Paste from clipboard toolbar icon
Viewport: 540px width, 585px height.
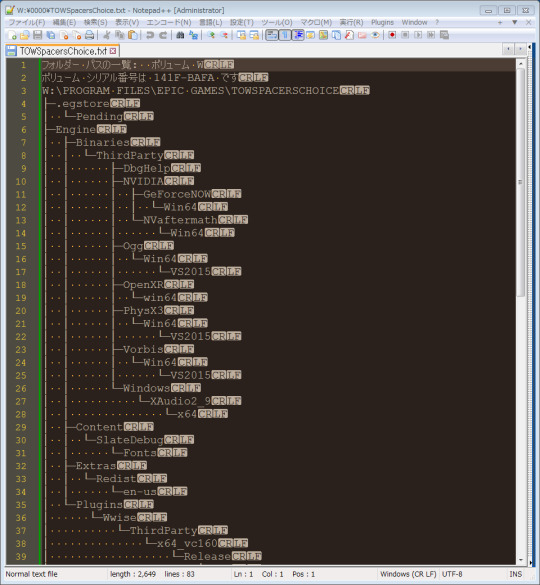click(x=132, y=35)
